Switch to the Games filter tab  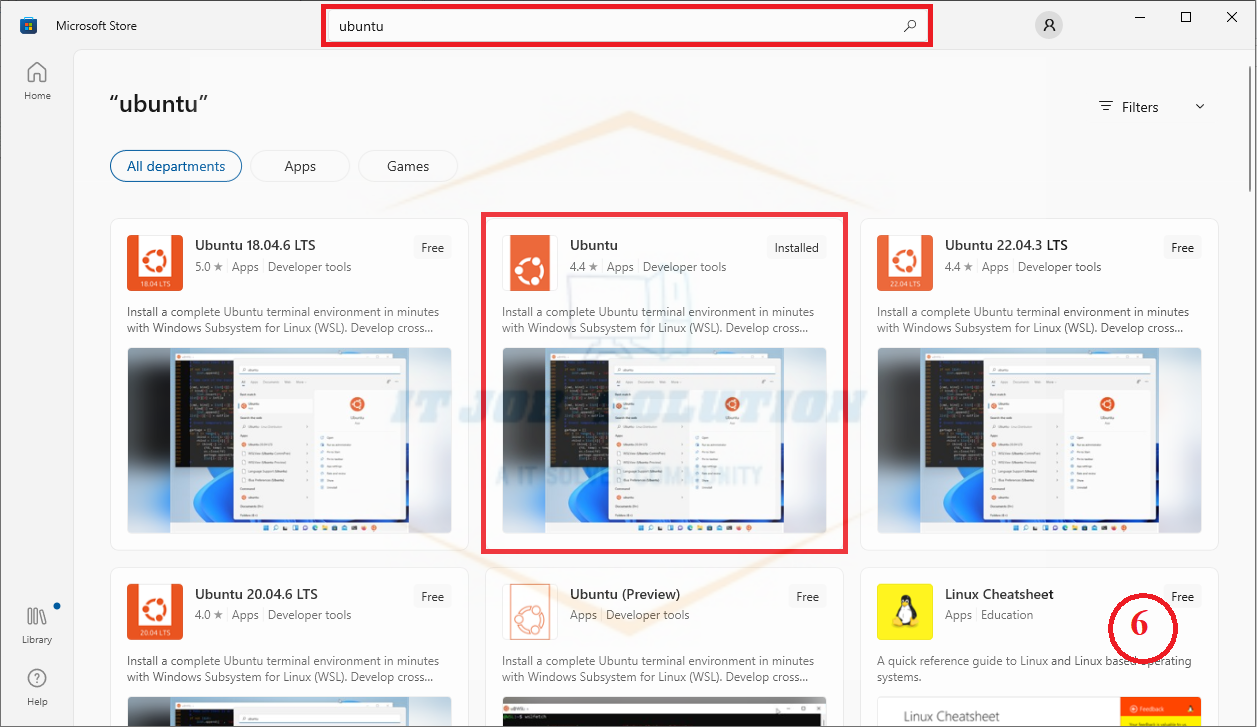(408, 167)
